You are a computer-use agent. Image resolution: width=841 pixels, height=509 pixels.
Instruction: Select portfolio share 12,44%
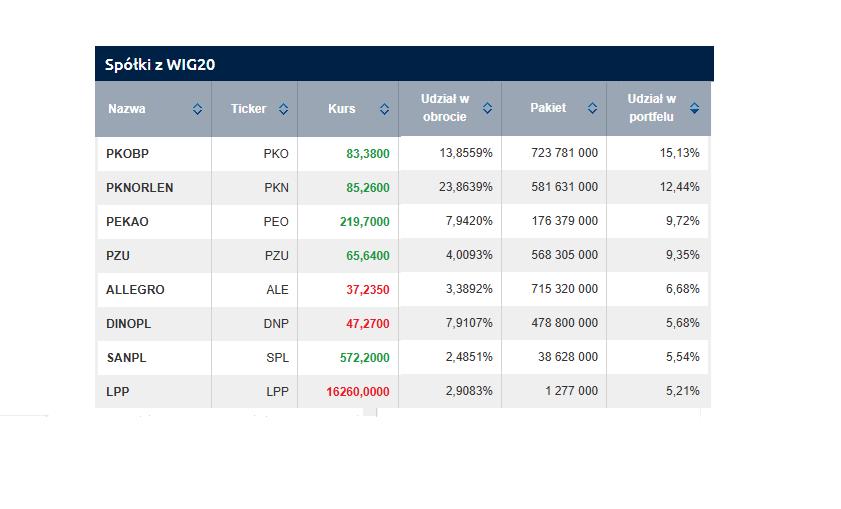(x=680, y=187)
